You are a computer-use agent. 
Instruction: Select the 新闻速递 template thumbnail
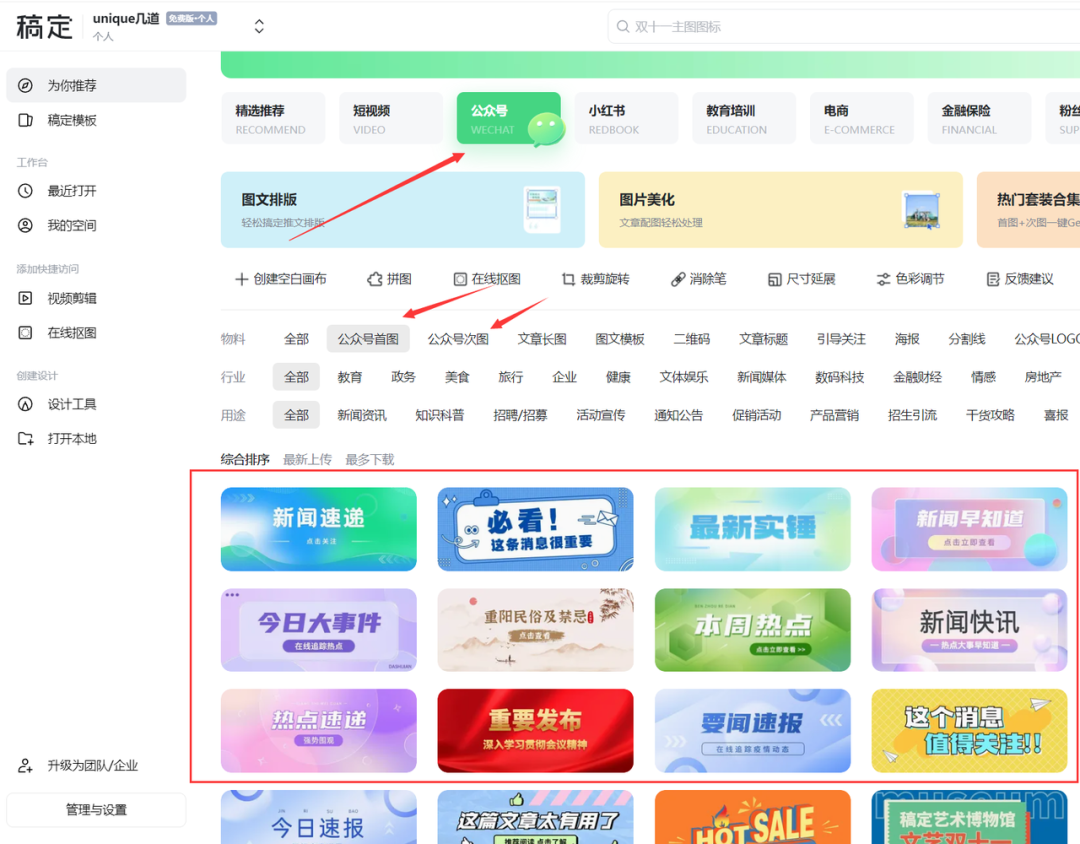pyautogui.click(x=318, y=529)
